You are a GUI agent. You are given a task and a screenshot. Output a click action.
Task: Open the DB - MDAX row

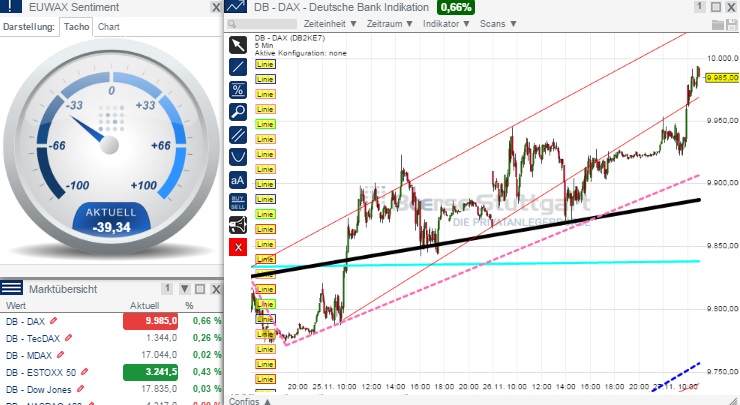pos(111,355)
